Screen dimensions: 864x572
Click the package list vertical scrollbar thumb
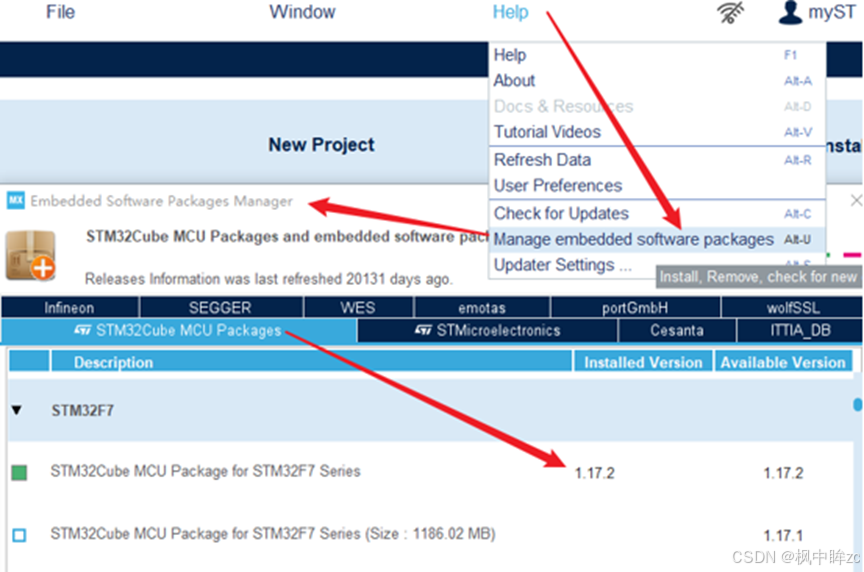[857, 404]
